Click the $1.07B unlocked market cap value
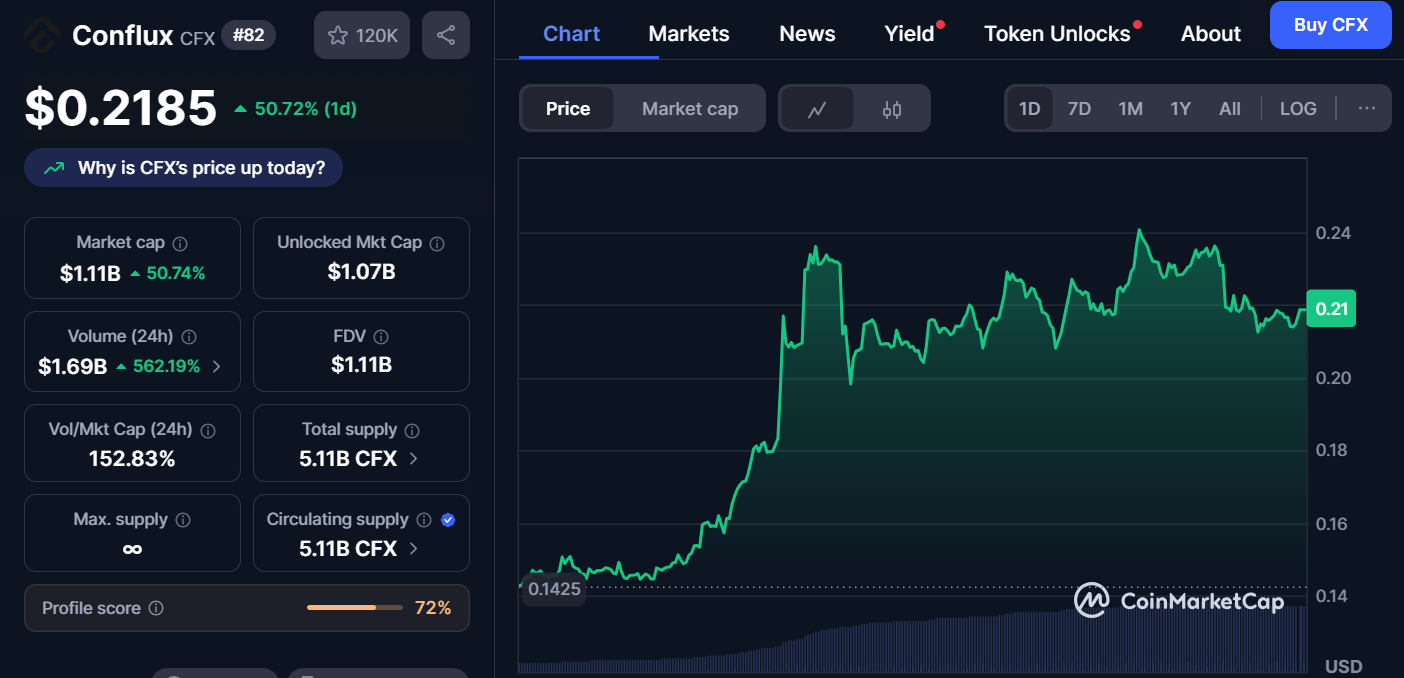Image resolution: width=1404 pixels, height=678 pixels. [361, 271]
